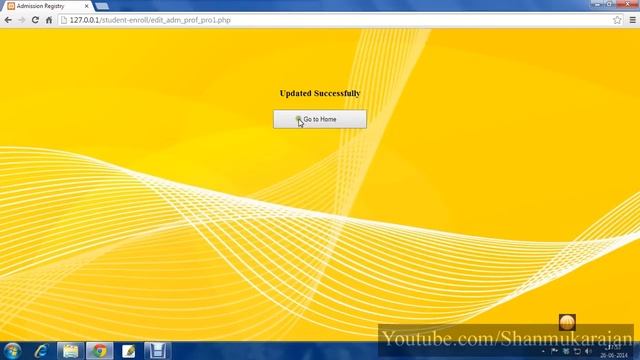Open the Chrome menu hamburger icon
The width and height of the screenshot is (640, 360).
click(x=633, y=20)
